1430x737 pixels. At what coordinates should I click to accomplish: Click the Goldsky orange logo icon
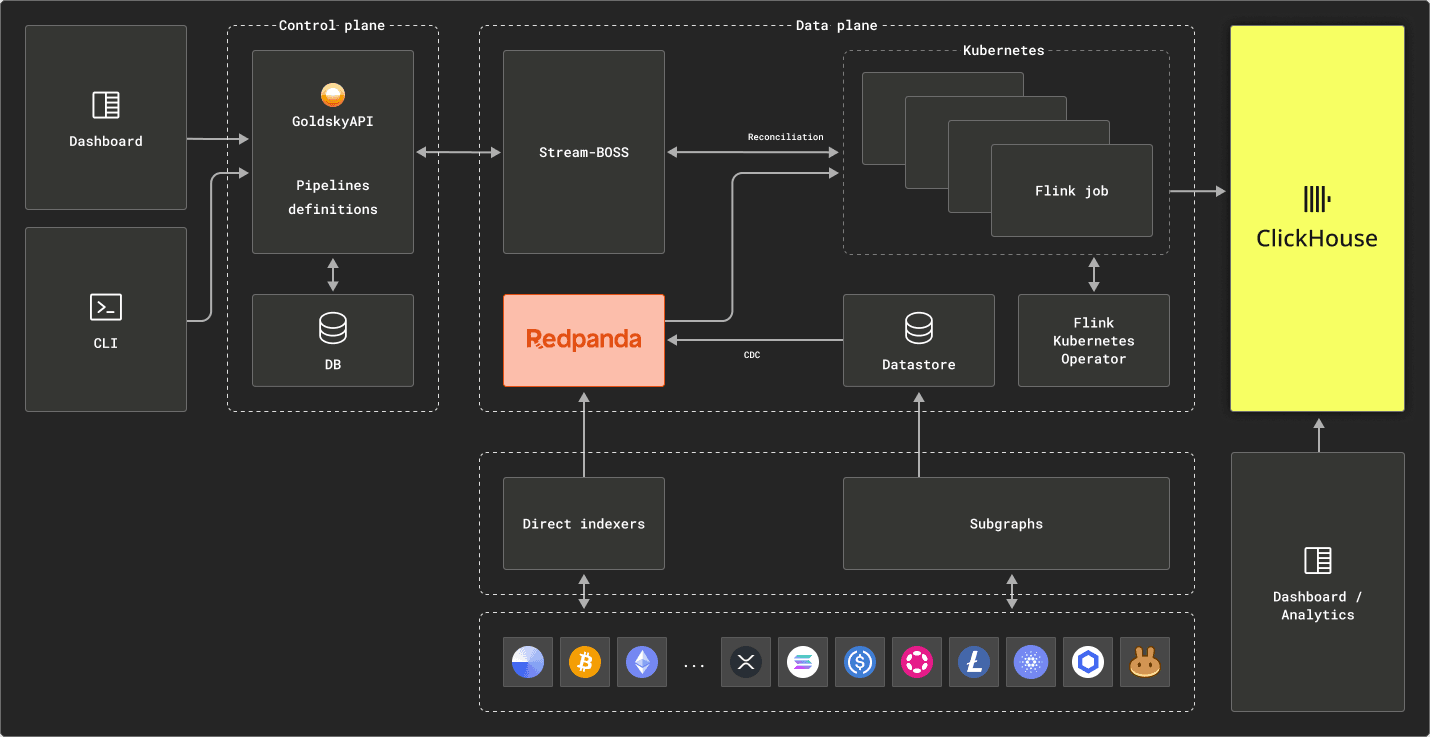333,95
